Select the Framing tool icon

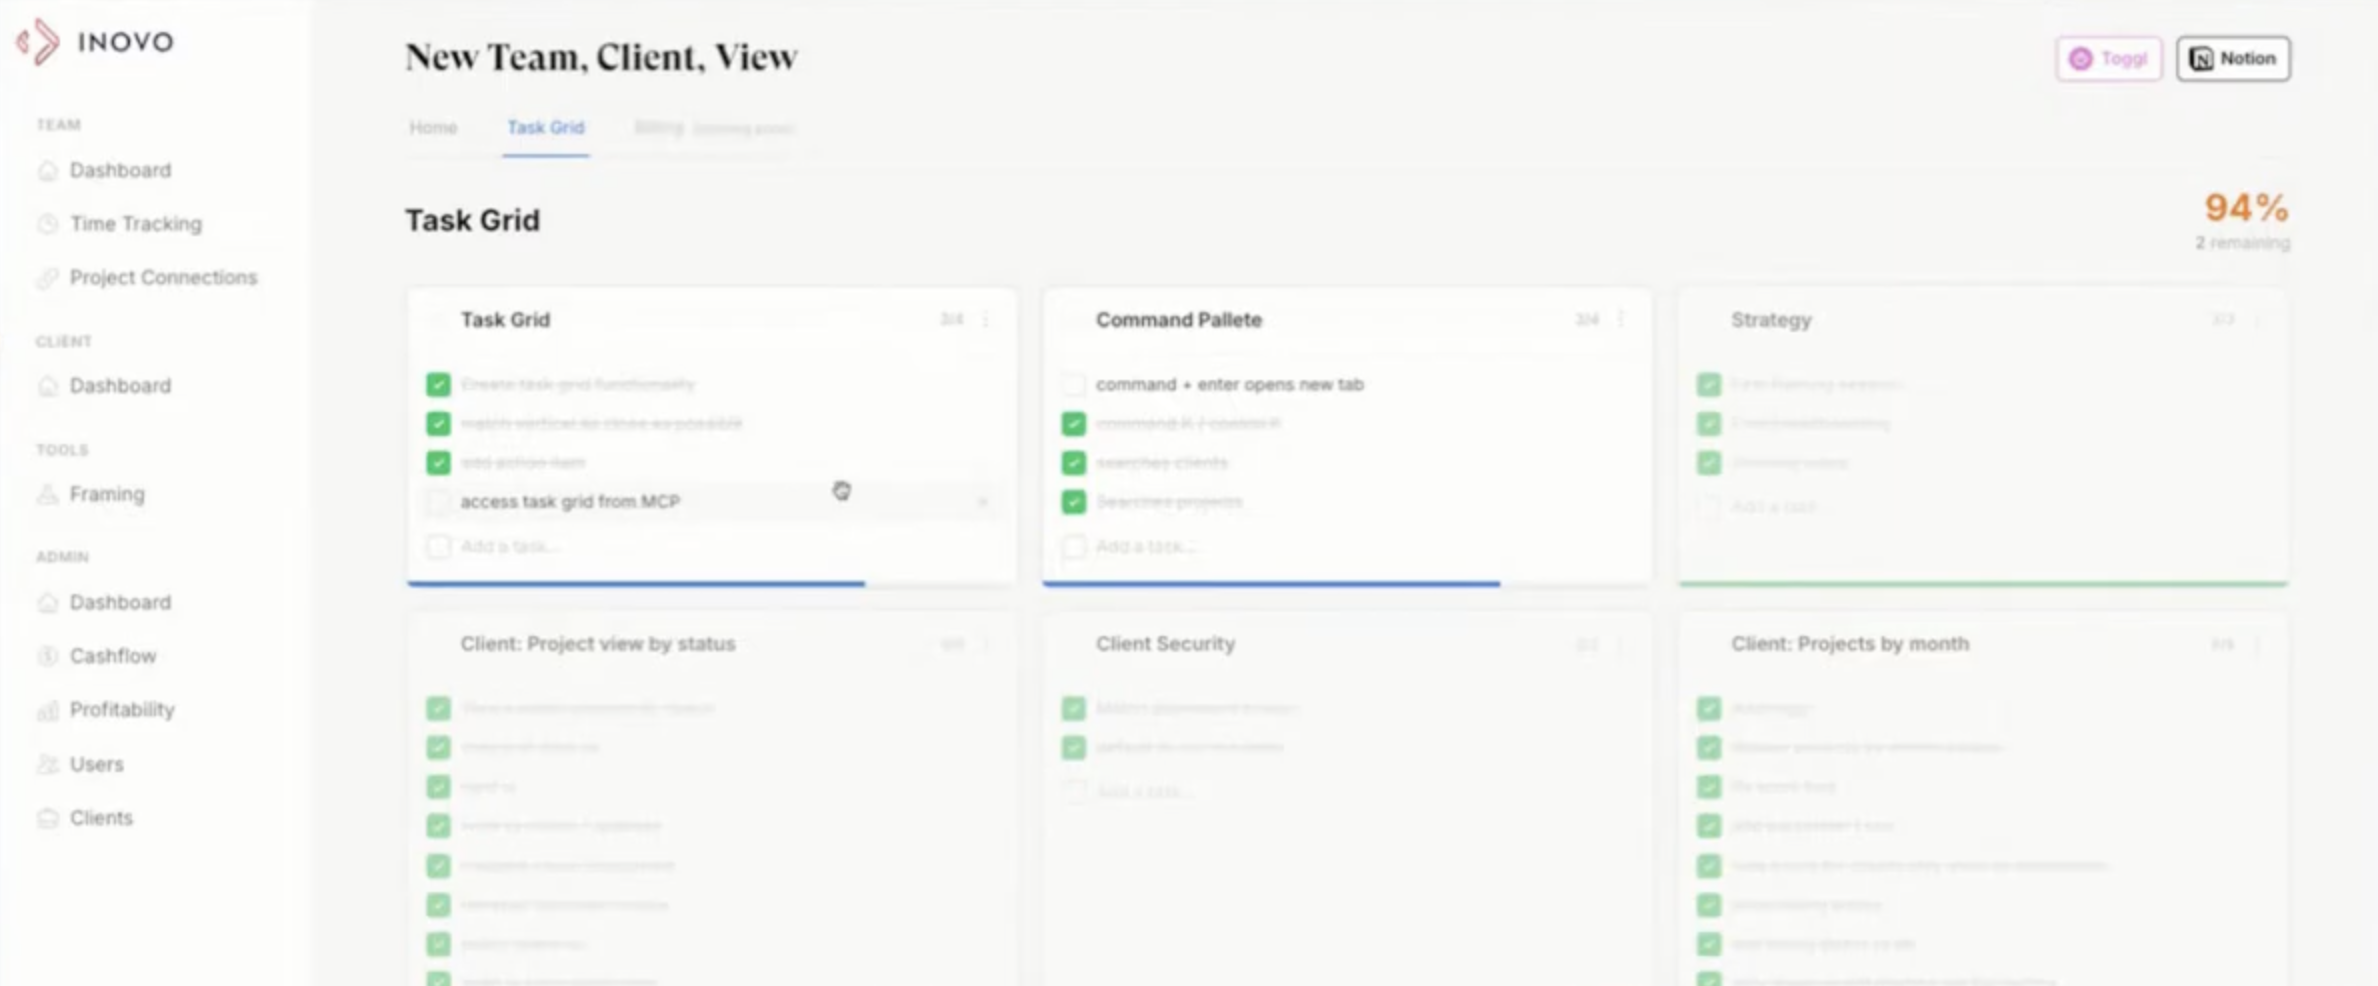click(47, 495)
